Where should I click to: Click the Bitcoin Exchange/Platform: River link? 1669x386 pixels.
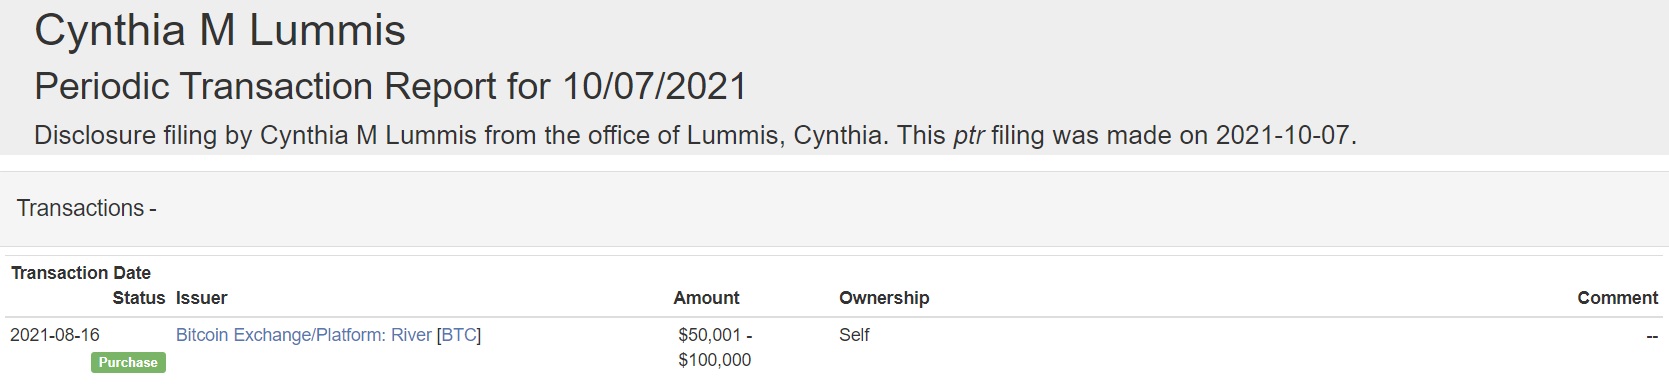(x=304, y=335)
